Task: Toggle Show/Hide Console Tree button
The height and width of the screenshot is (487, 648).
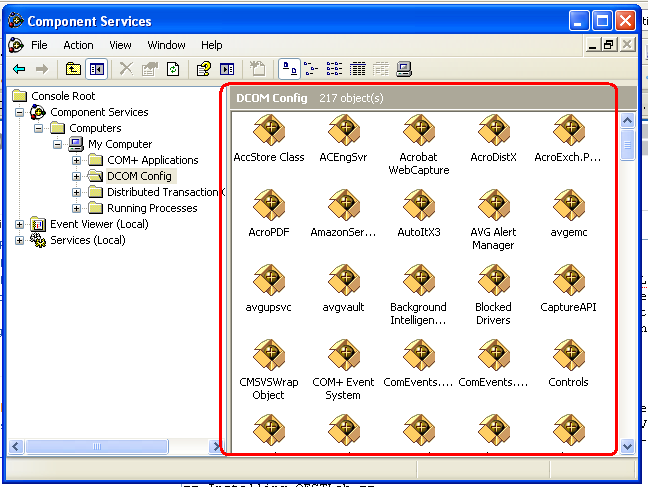Action: pos(97,69)
